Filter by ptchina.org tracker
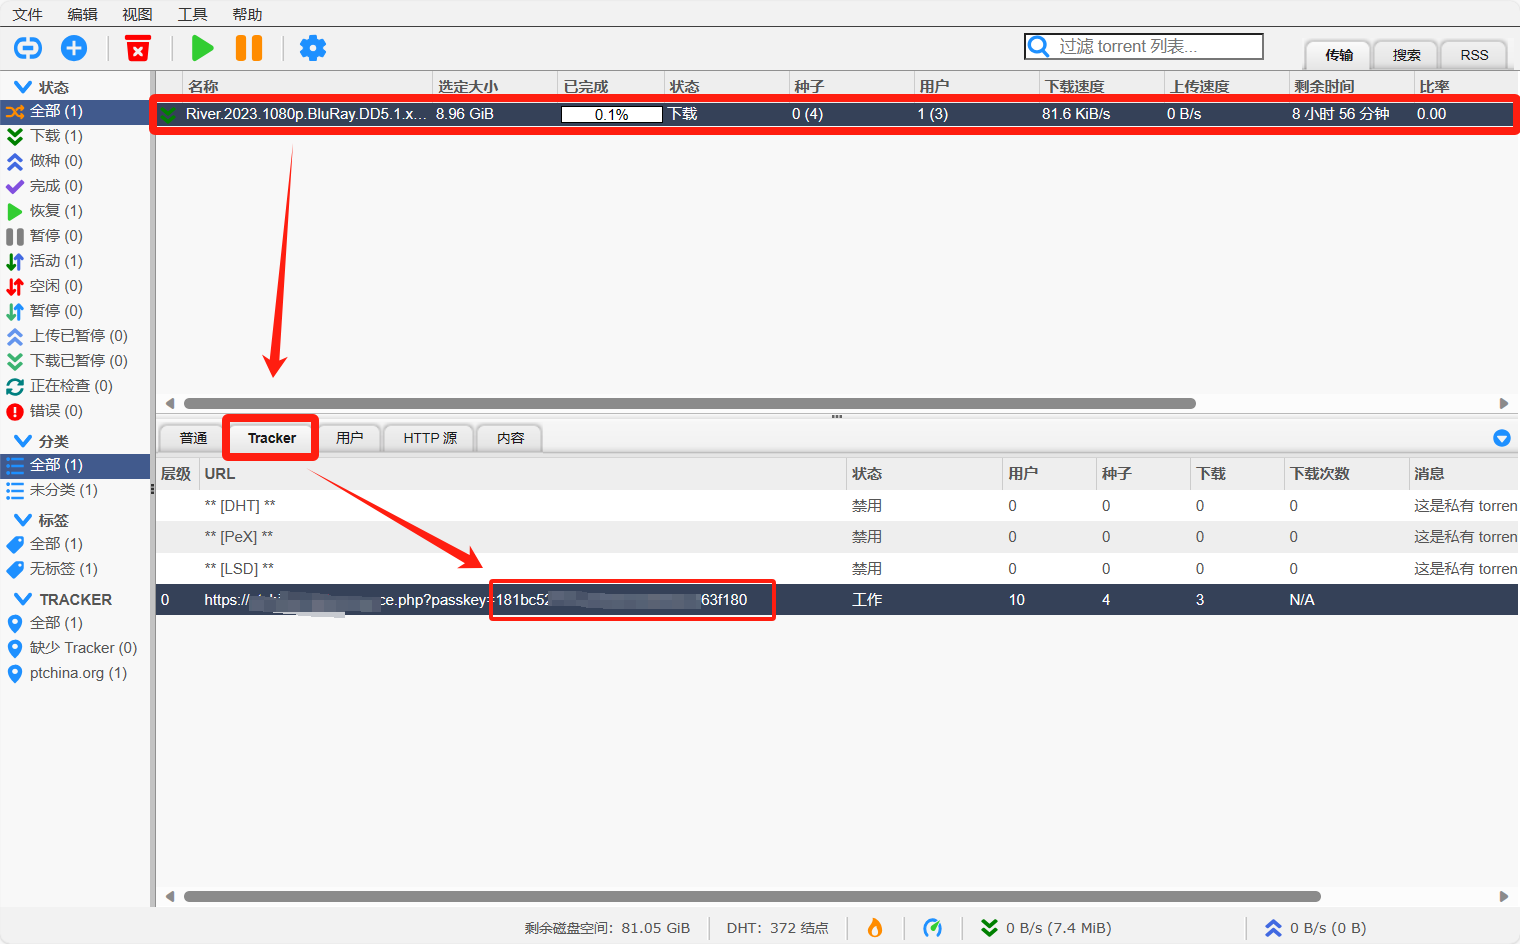Viewport: 1520px width, 944px height. click(78, 673)
